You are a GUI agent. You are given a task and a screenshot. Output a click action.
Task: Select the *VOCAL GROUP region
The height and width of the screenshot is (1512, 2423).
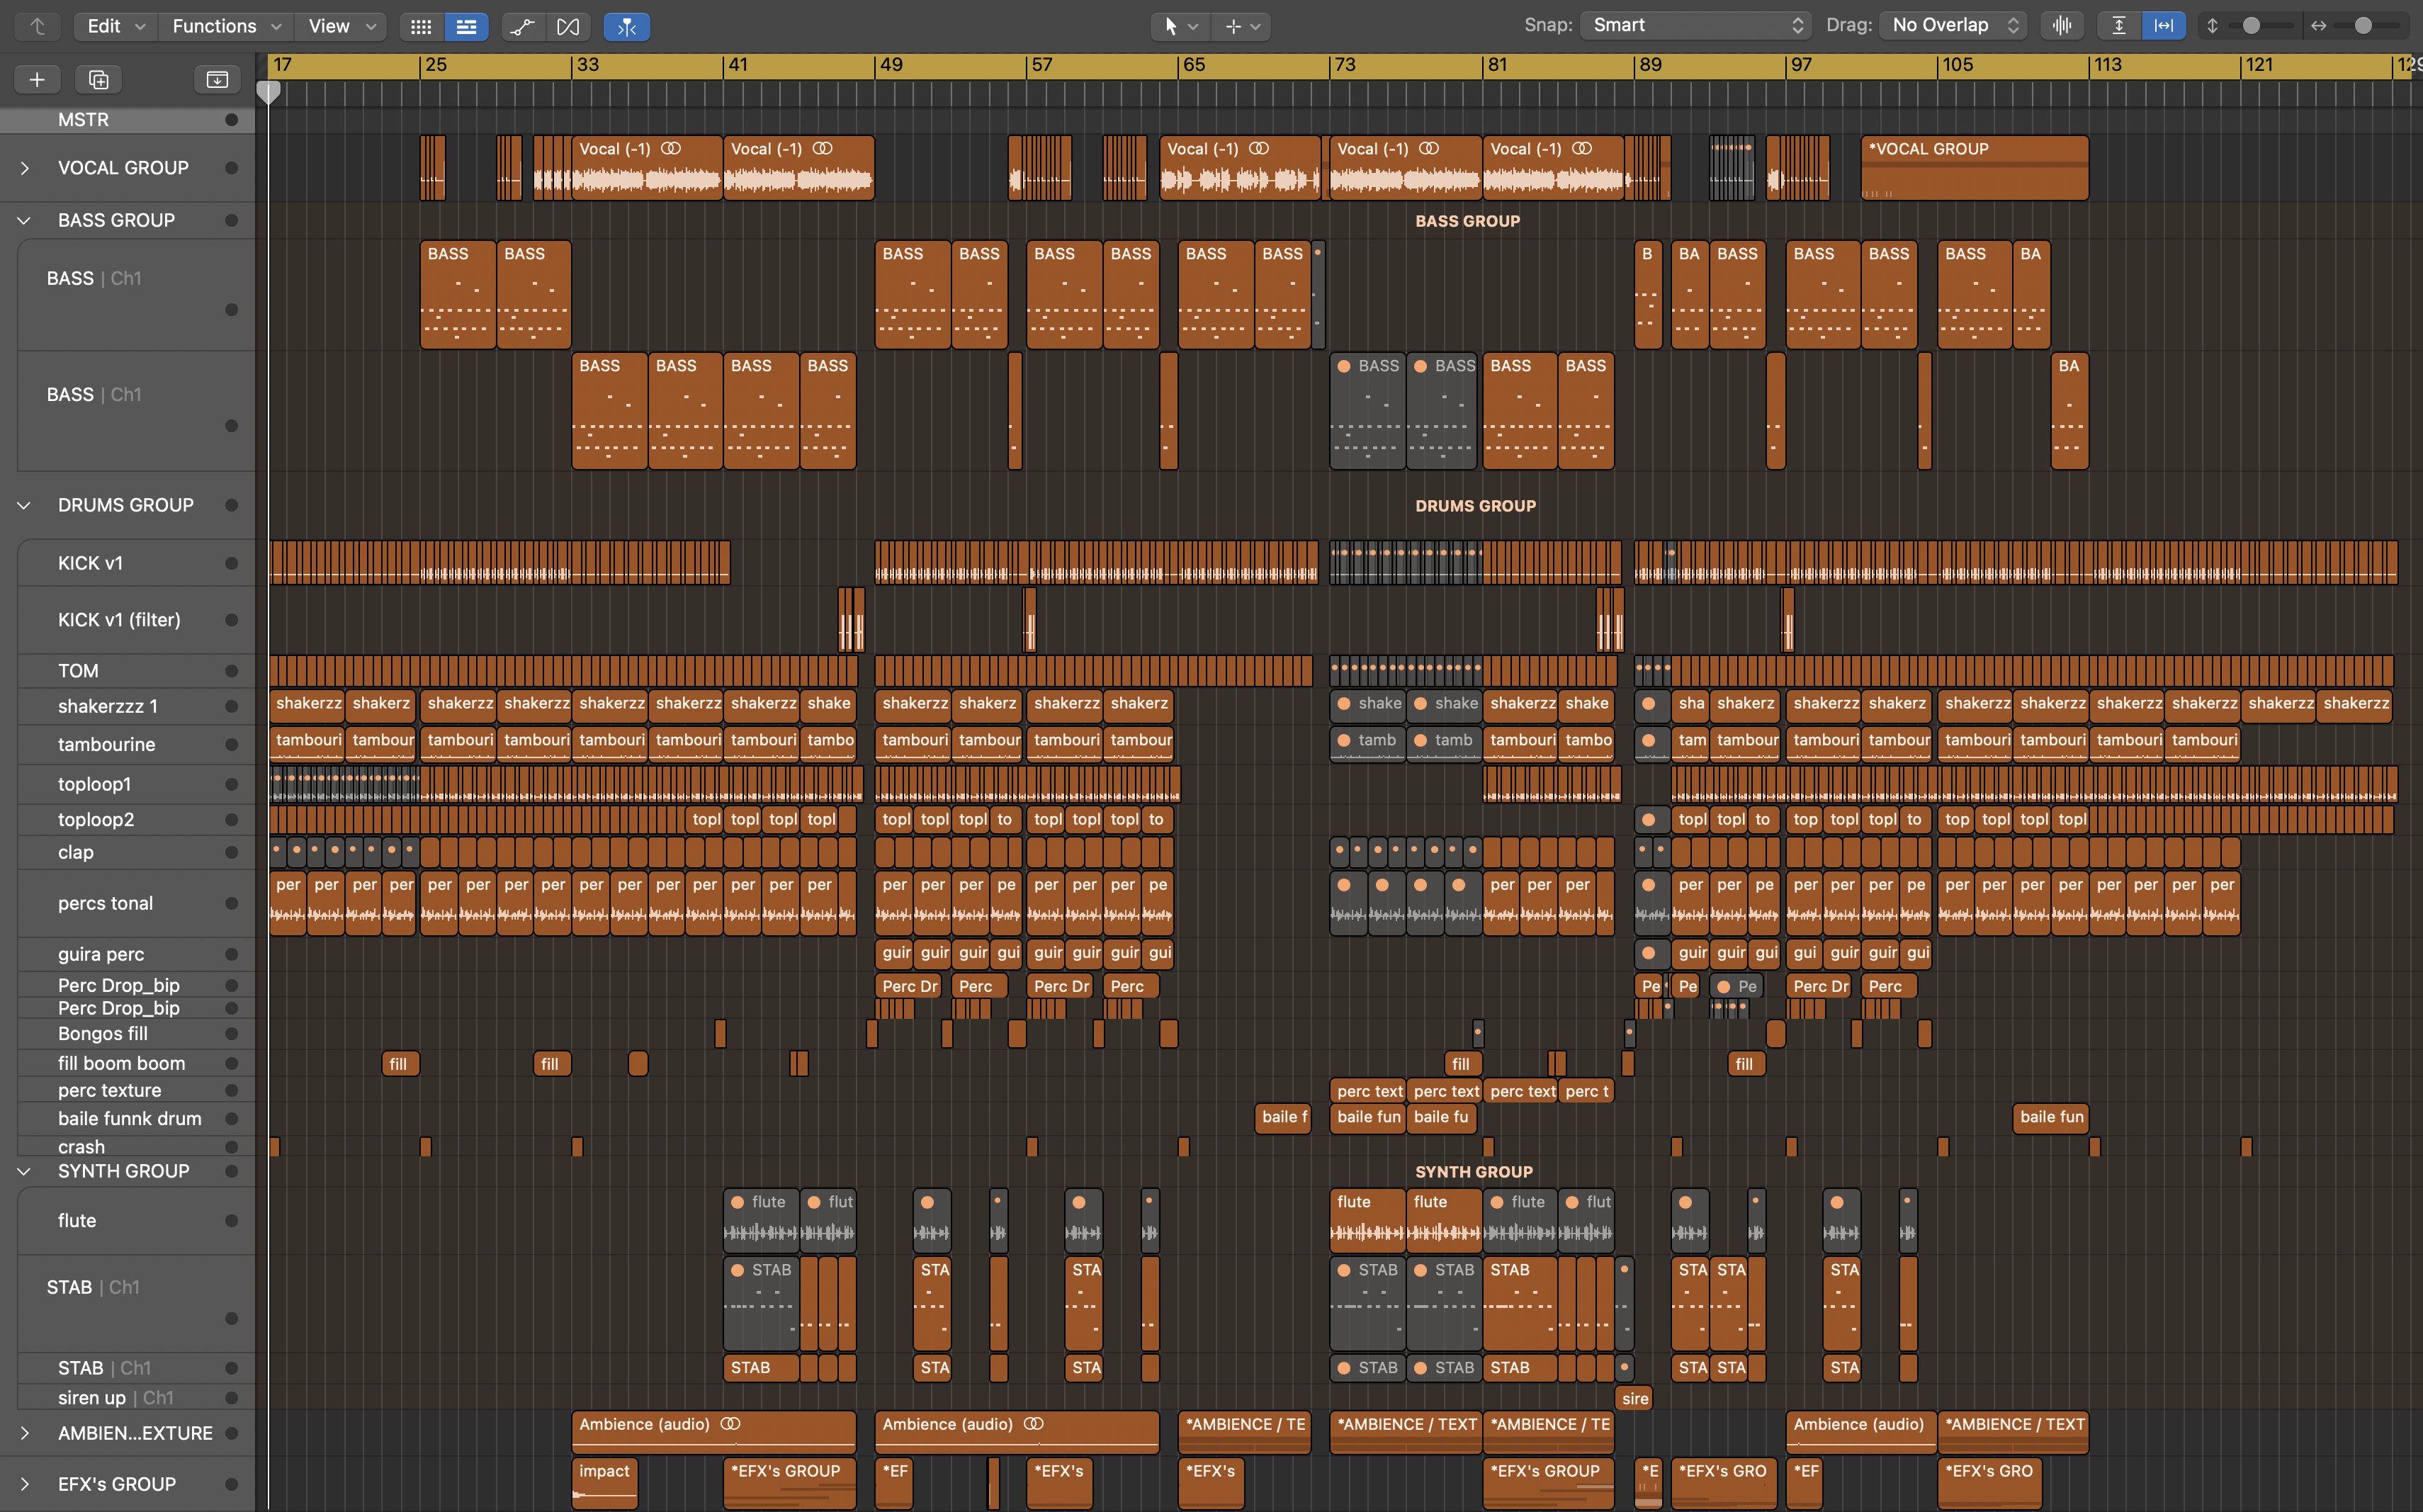[1974, 168]
